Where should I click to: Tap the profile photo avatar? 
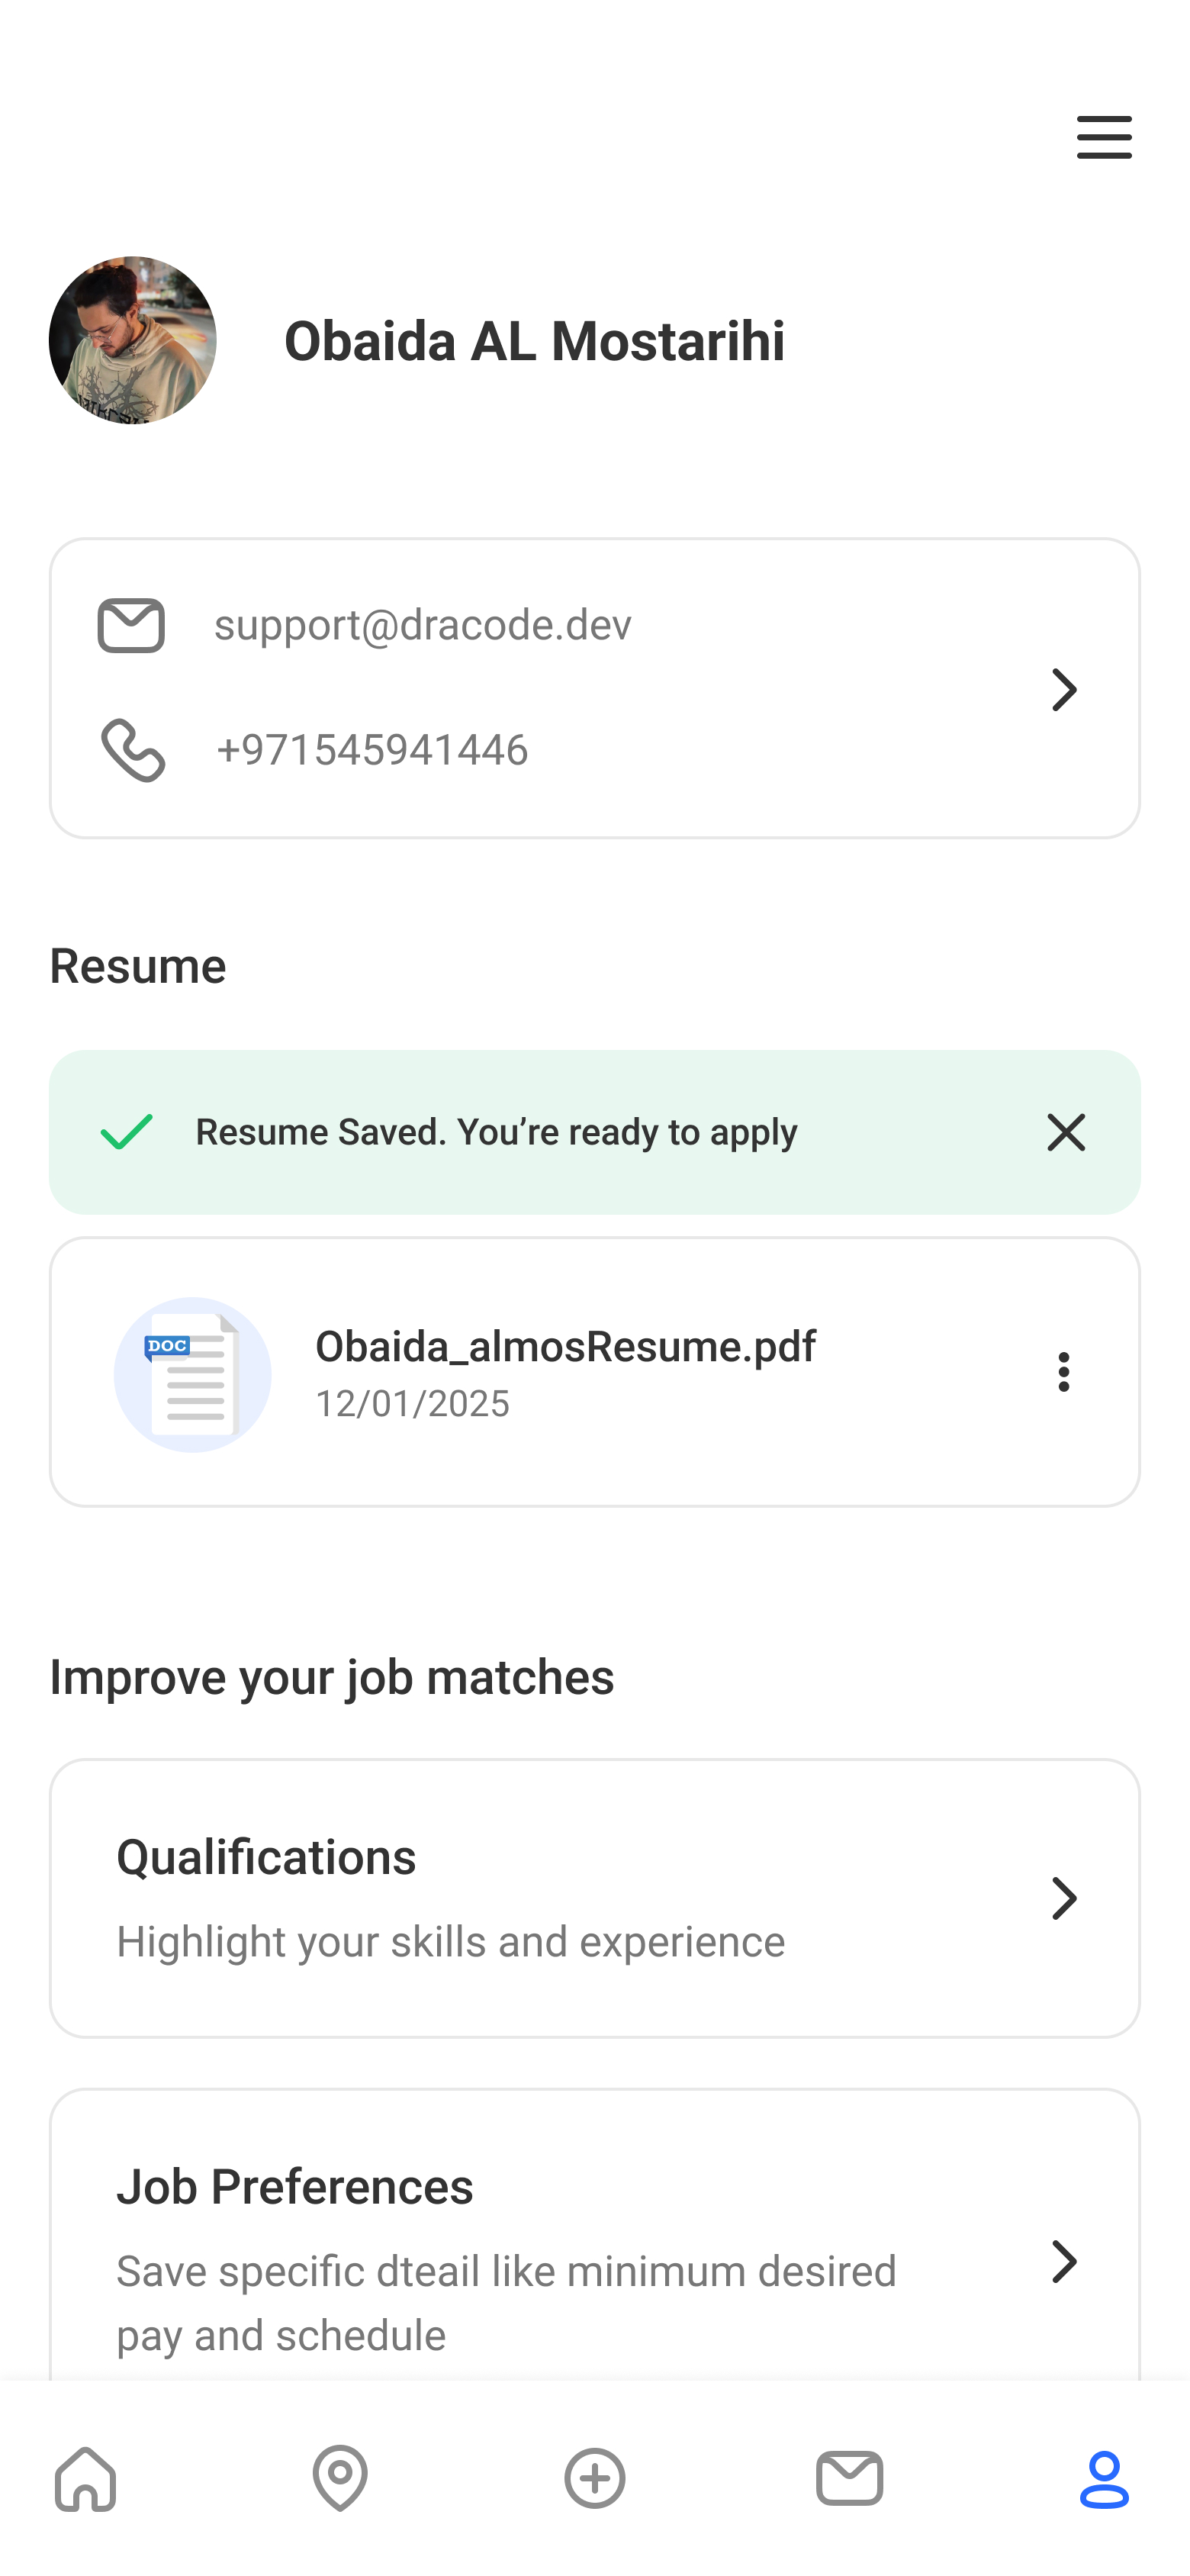pos(133,340)
